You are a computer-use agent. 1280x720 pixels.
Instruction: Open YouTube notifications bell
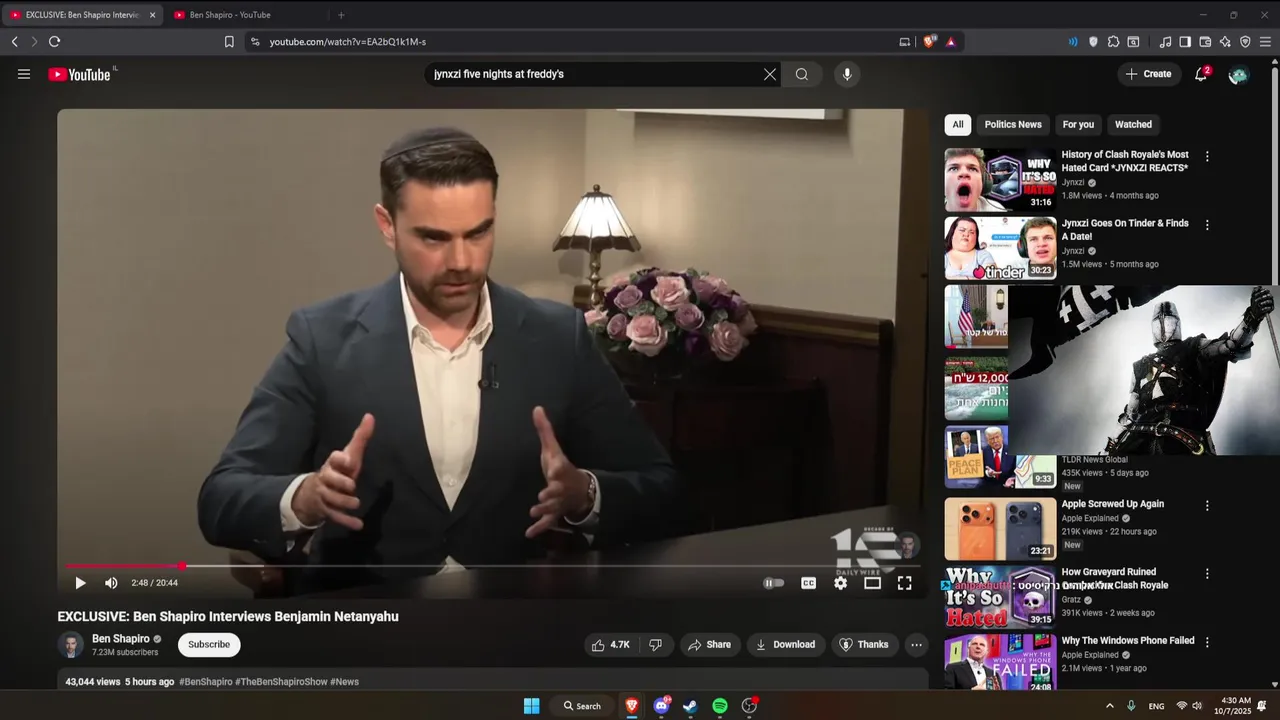tap(1201, 74)
